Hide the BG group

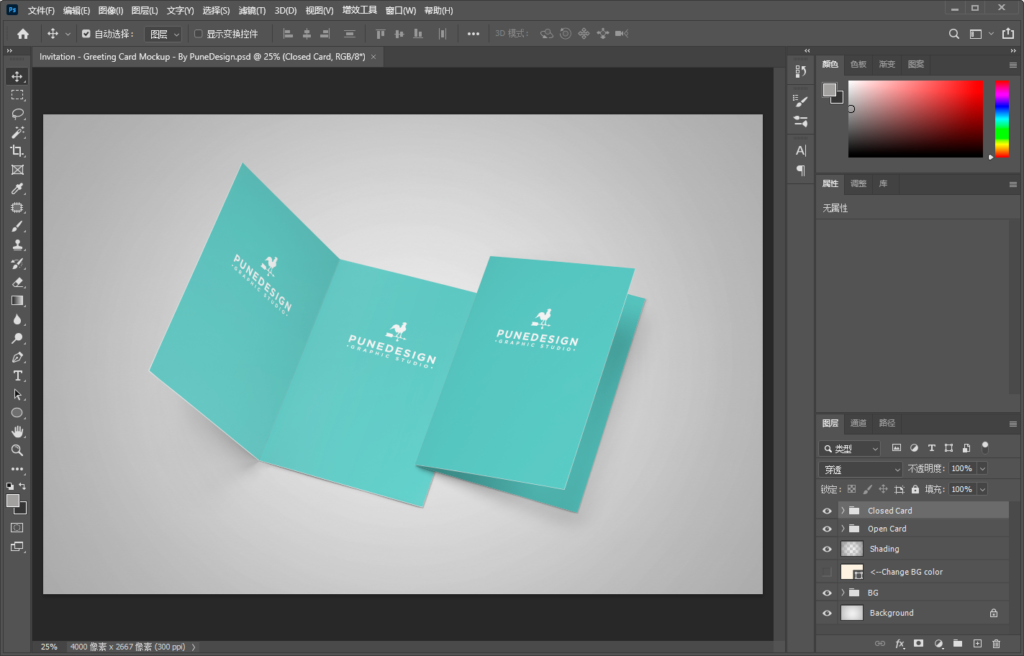point(827,593)
